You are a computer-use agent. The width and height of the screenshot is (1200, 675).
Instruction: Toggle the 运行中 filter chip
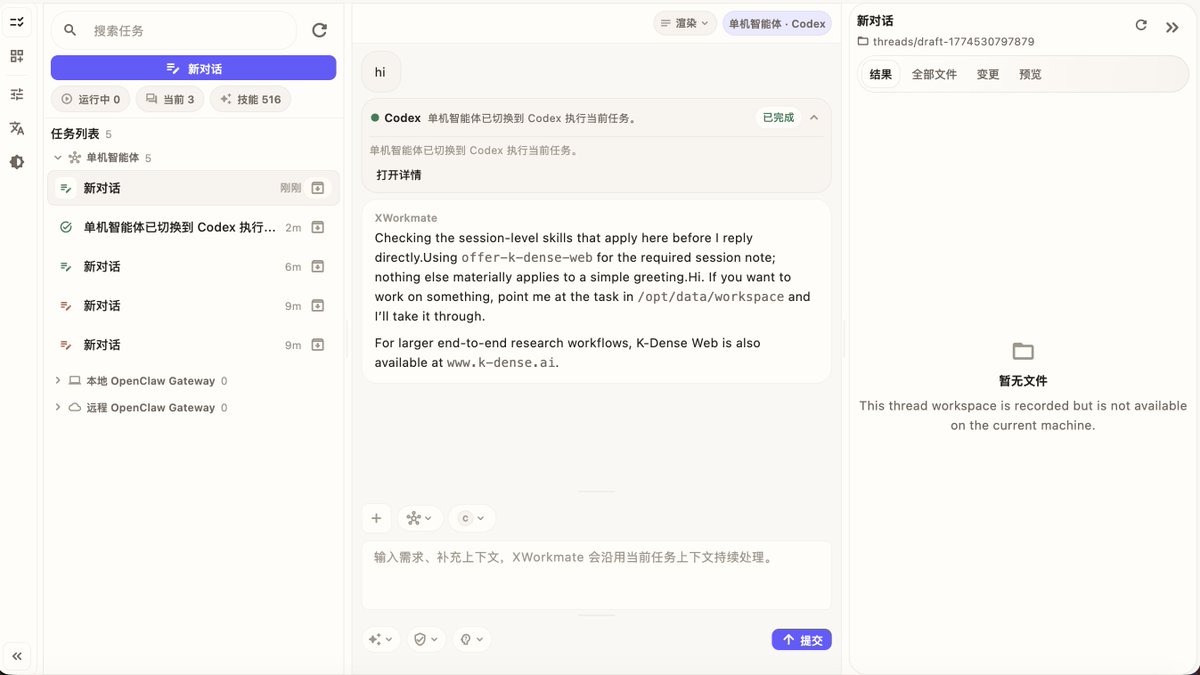click(90, 99)
